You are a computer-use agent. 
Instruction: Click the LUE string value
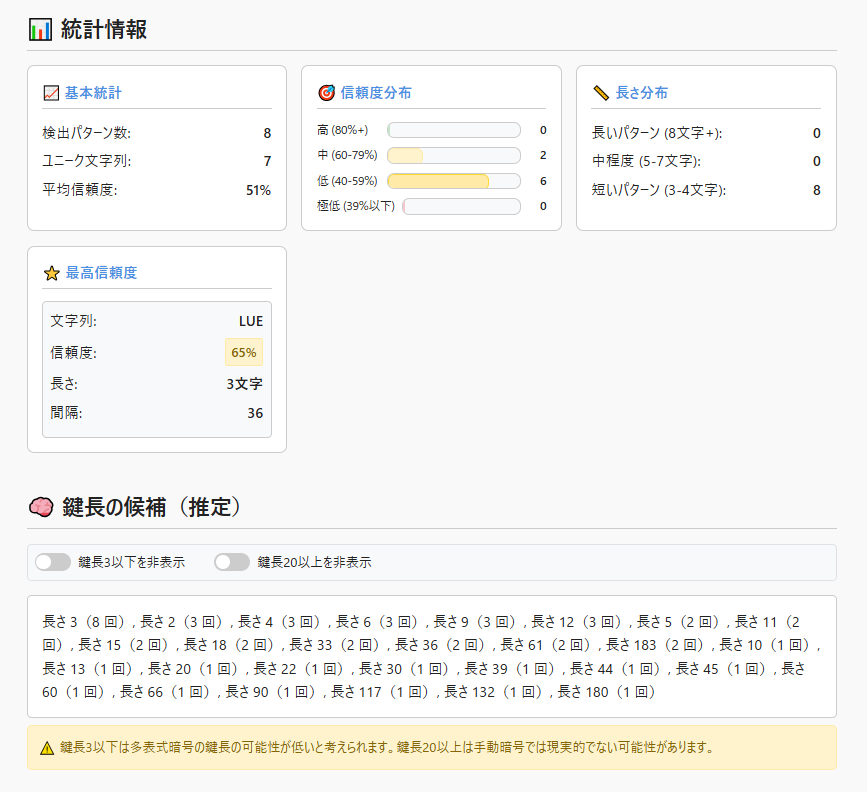(x=250, y=321)
